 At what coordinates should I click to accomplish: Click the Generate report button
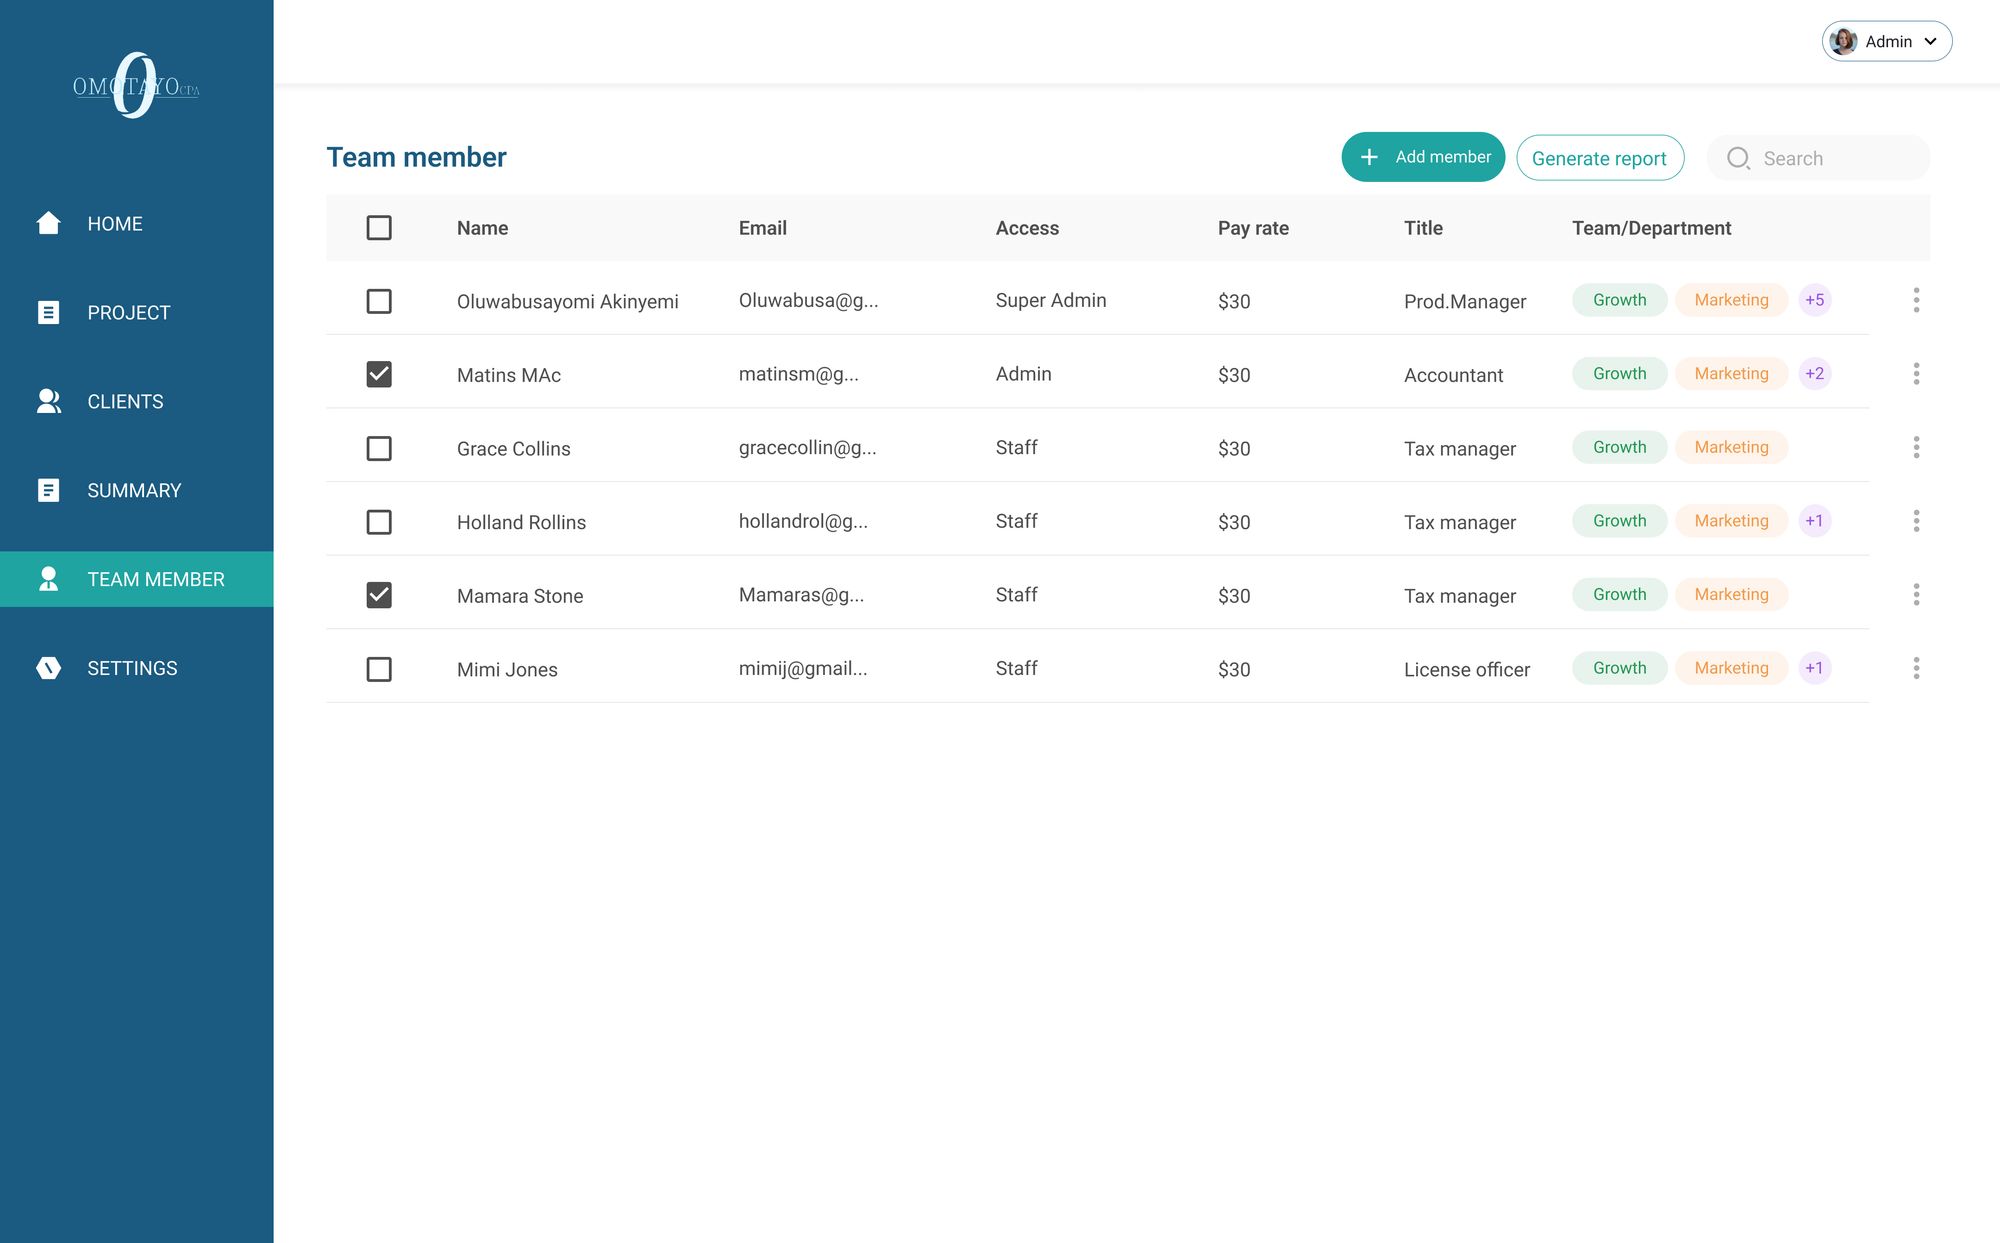1599,158
